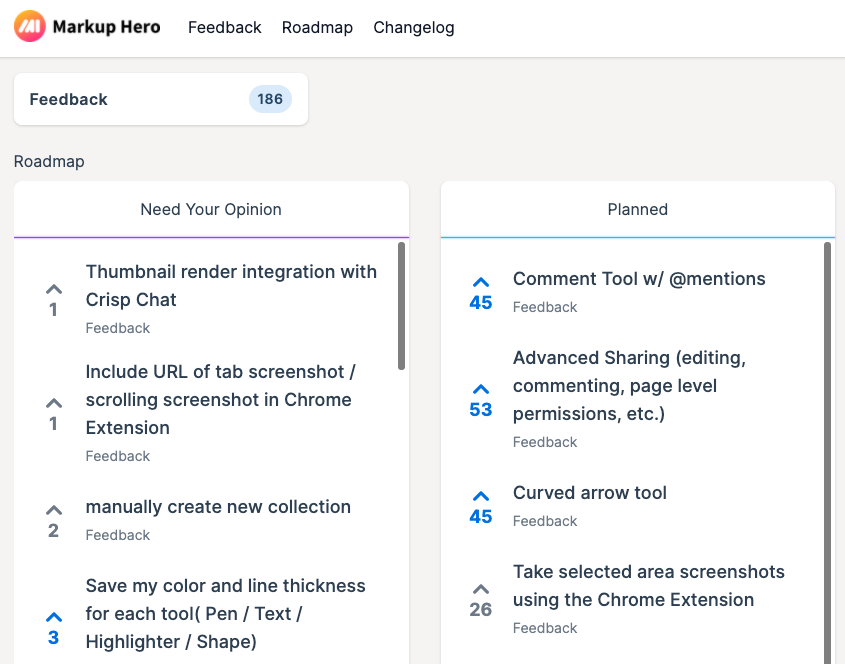Toggle upvote on Advanced Sharing post
The image size is (845, 664).
coord(481,400)
